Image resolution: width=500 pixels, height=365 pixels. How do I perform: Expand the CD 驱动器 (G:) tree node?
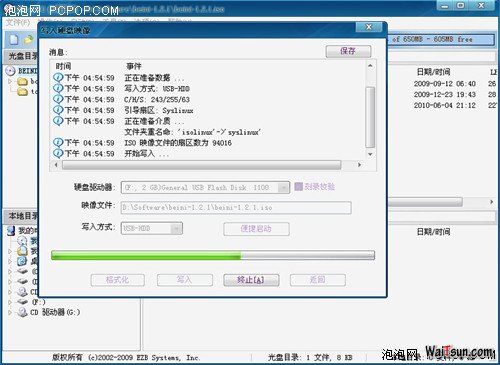10,313
